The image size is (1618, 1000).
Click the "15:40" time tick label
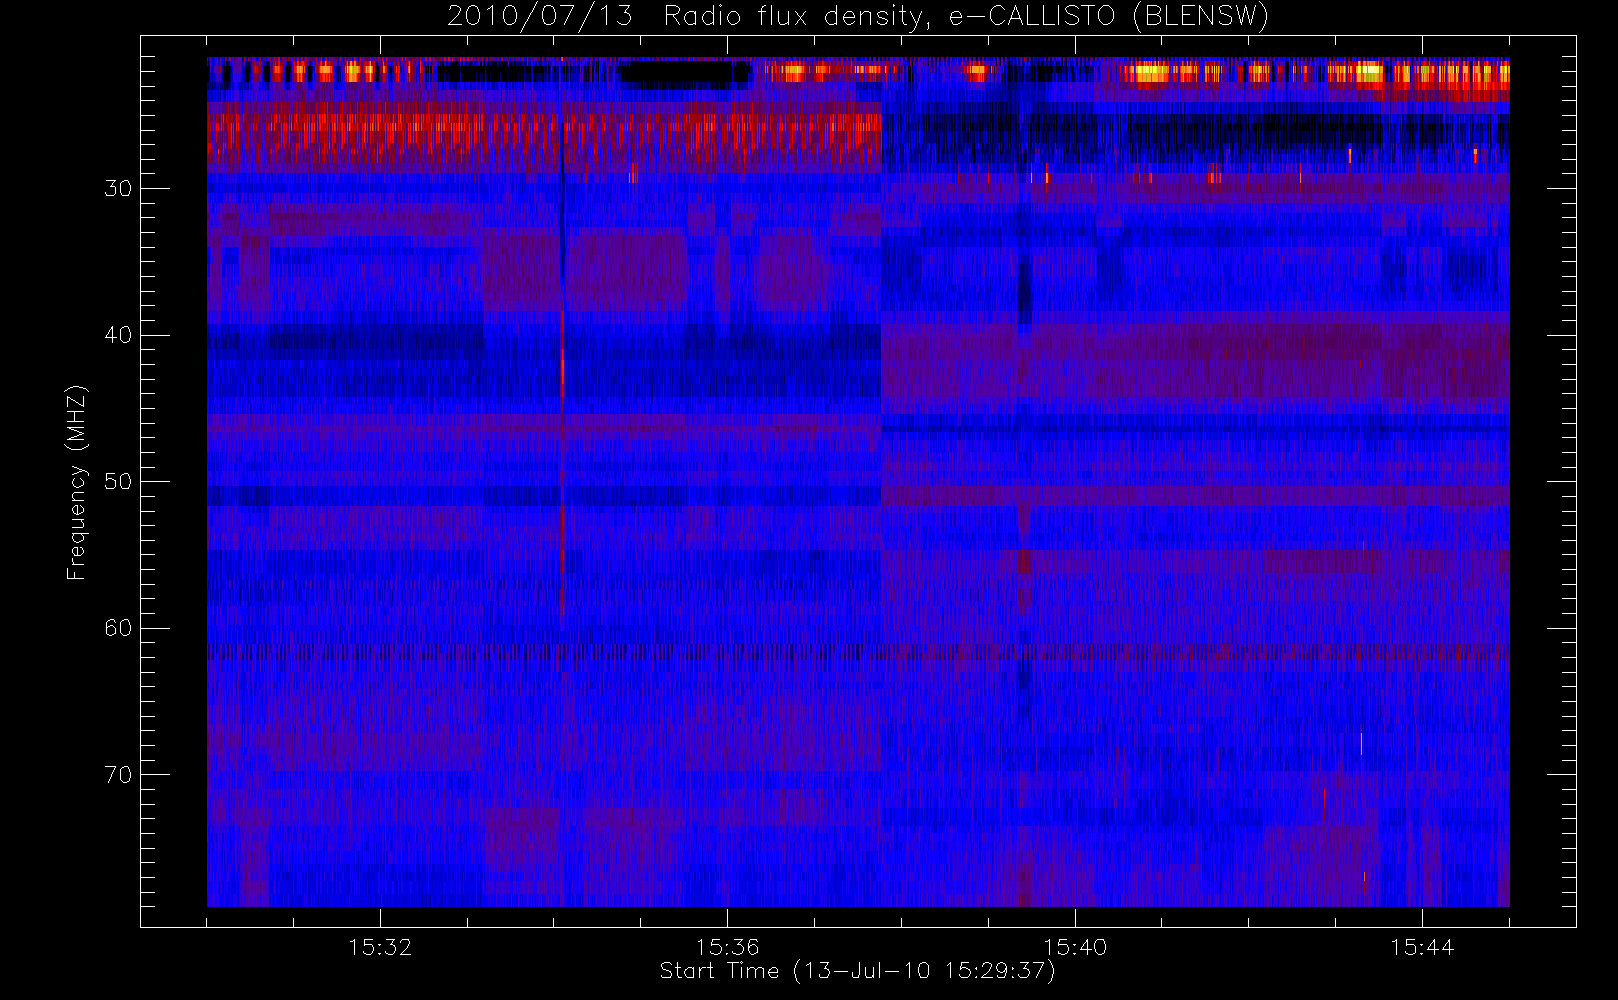pyautogui.click(x=1075, y=946)
